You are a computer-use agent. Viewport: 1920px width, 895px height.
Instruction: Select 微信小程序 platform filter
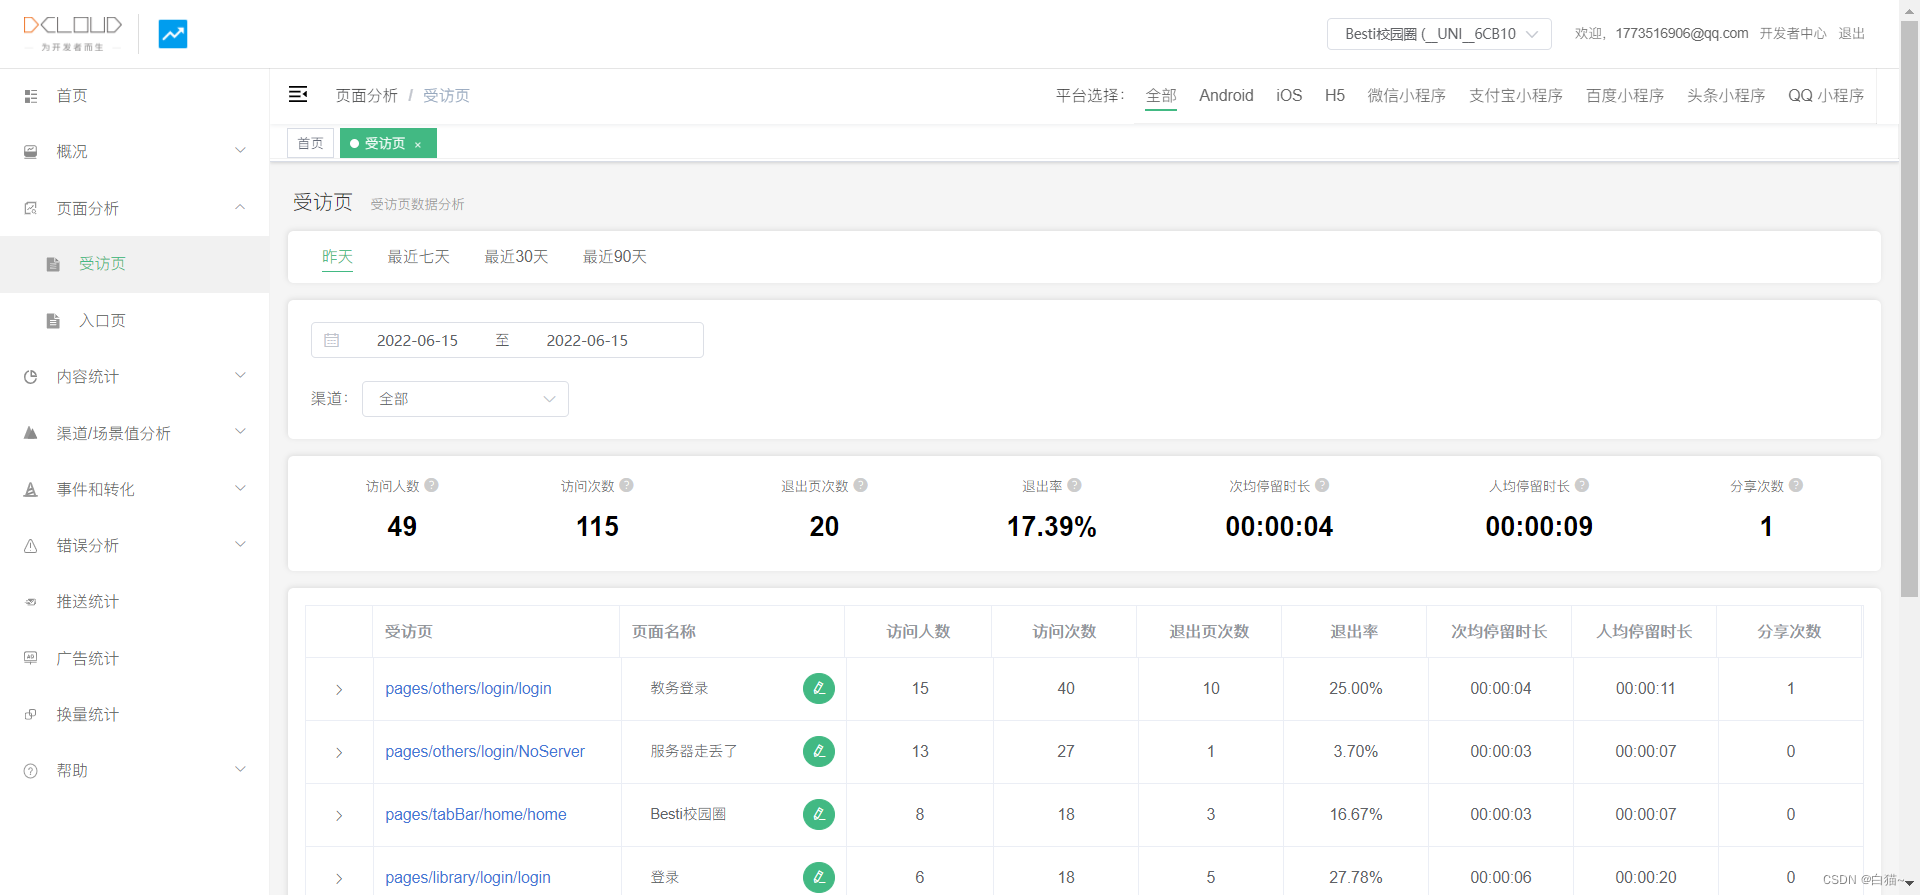[x=1407, y=95]
